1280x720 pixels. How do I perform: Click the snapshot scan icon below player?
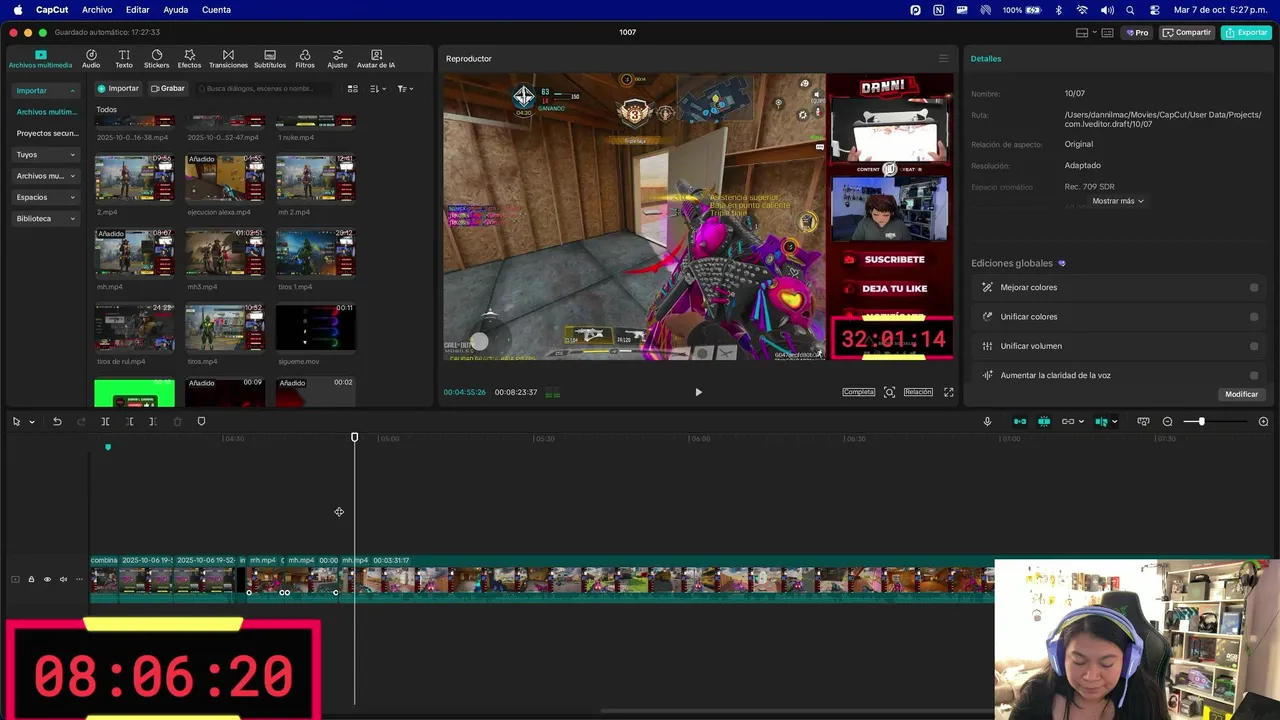click(x=889, y=392)
